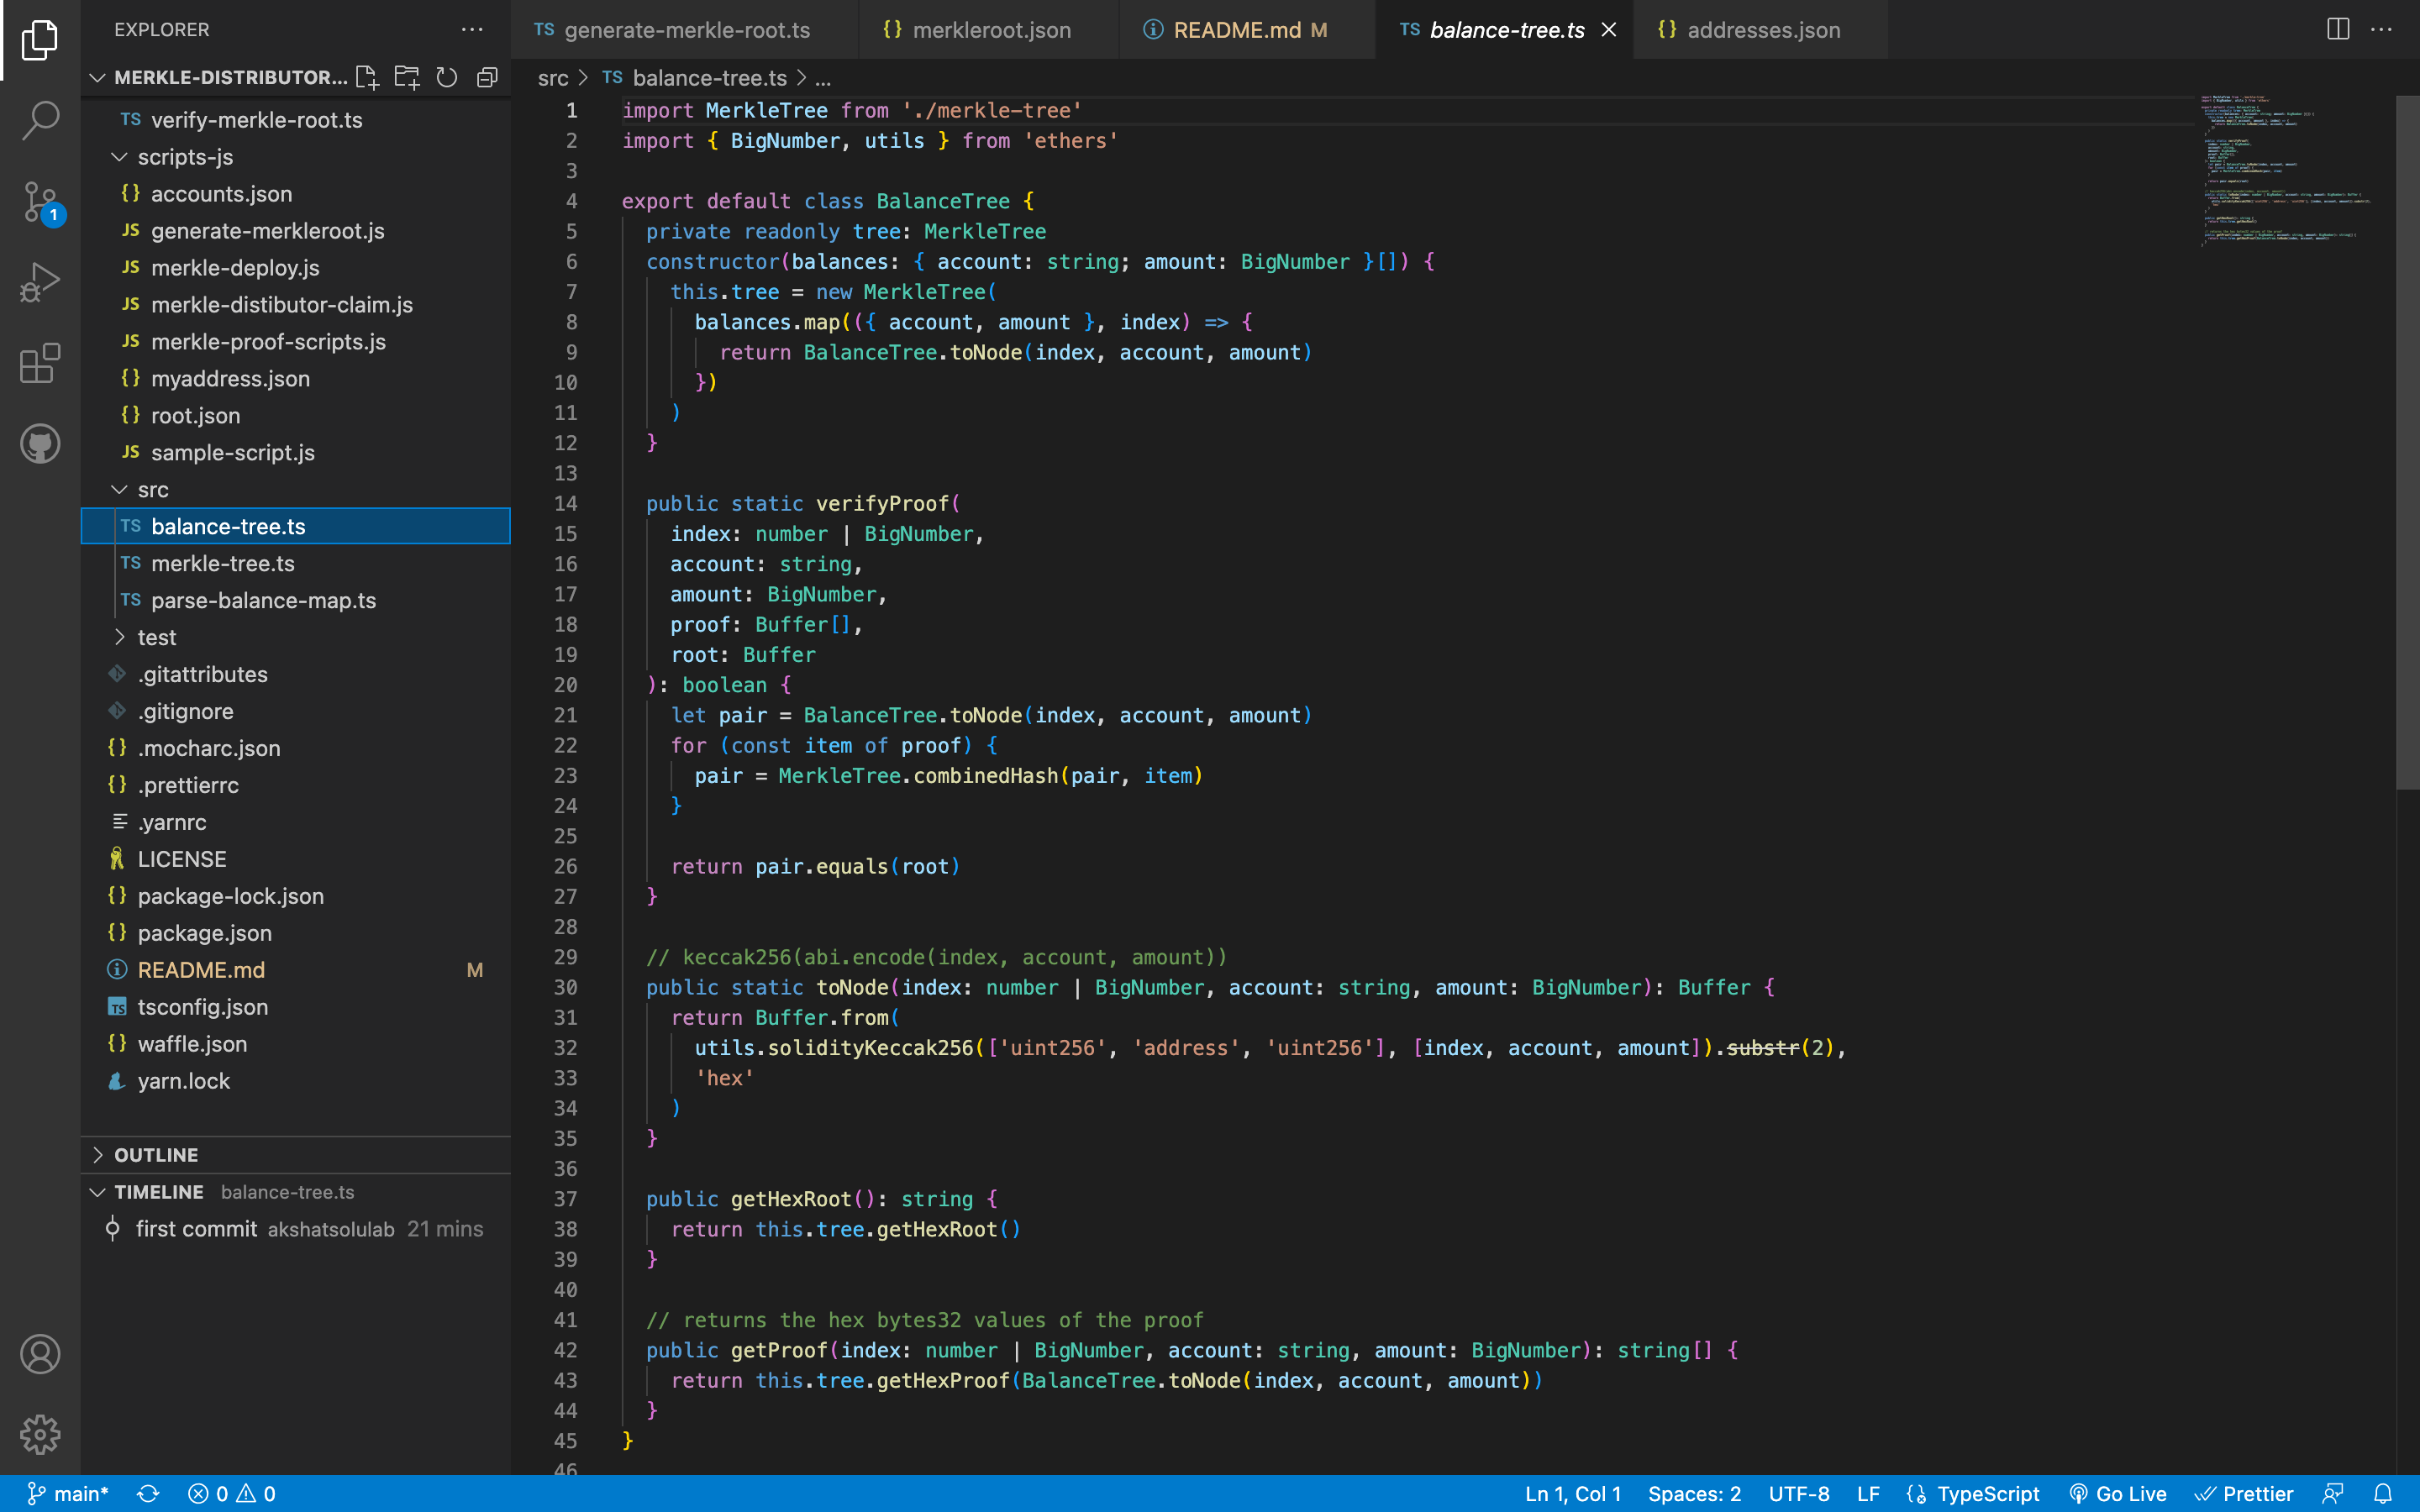Click Spaces: 2 indentation setting
Viewport: 2420px width, 1512px height.
(x=1694, y=1494)
